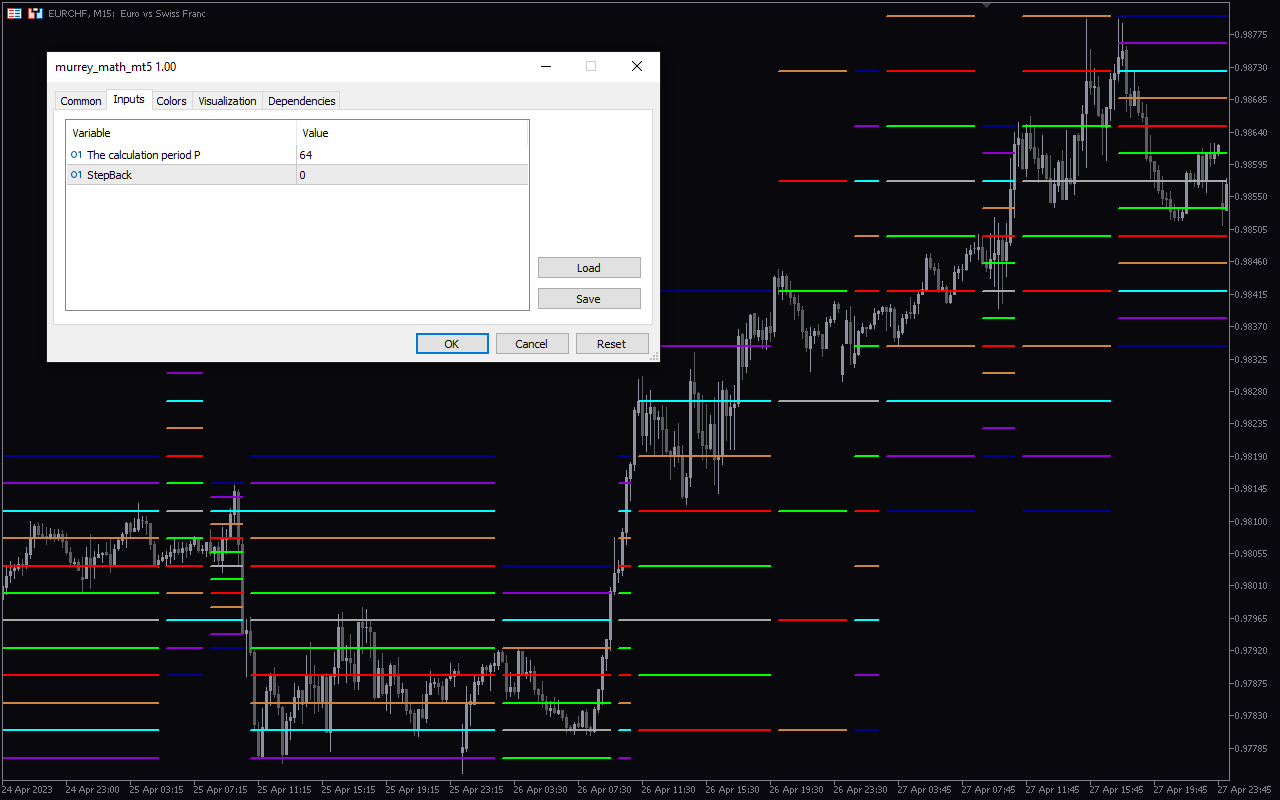
Task: Click the Reset button
Action: pos(612,343)
